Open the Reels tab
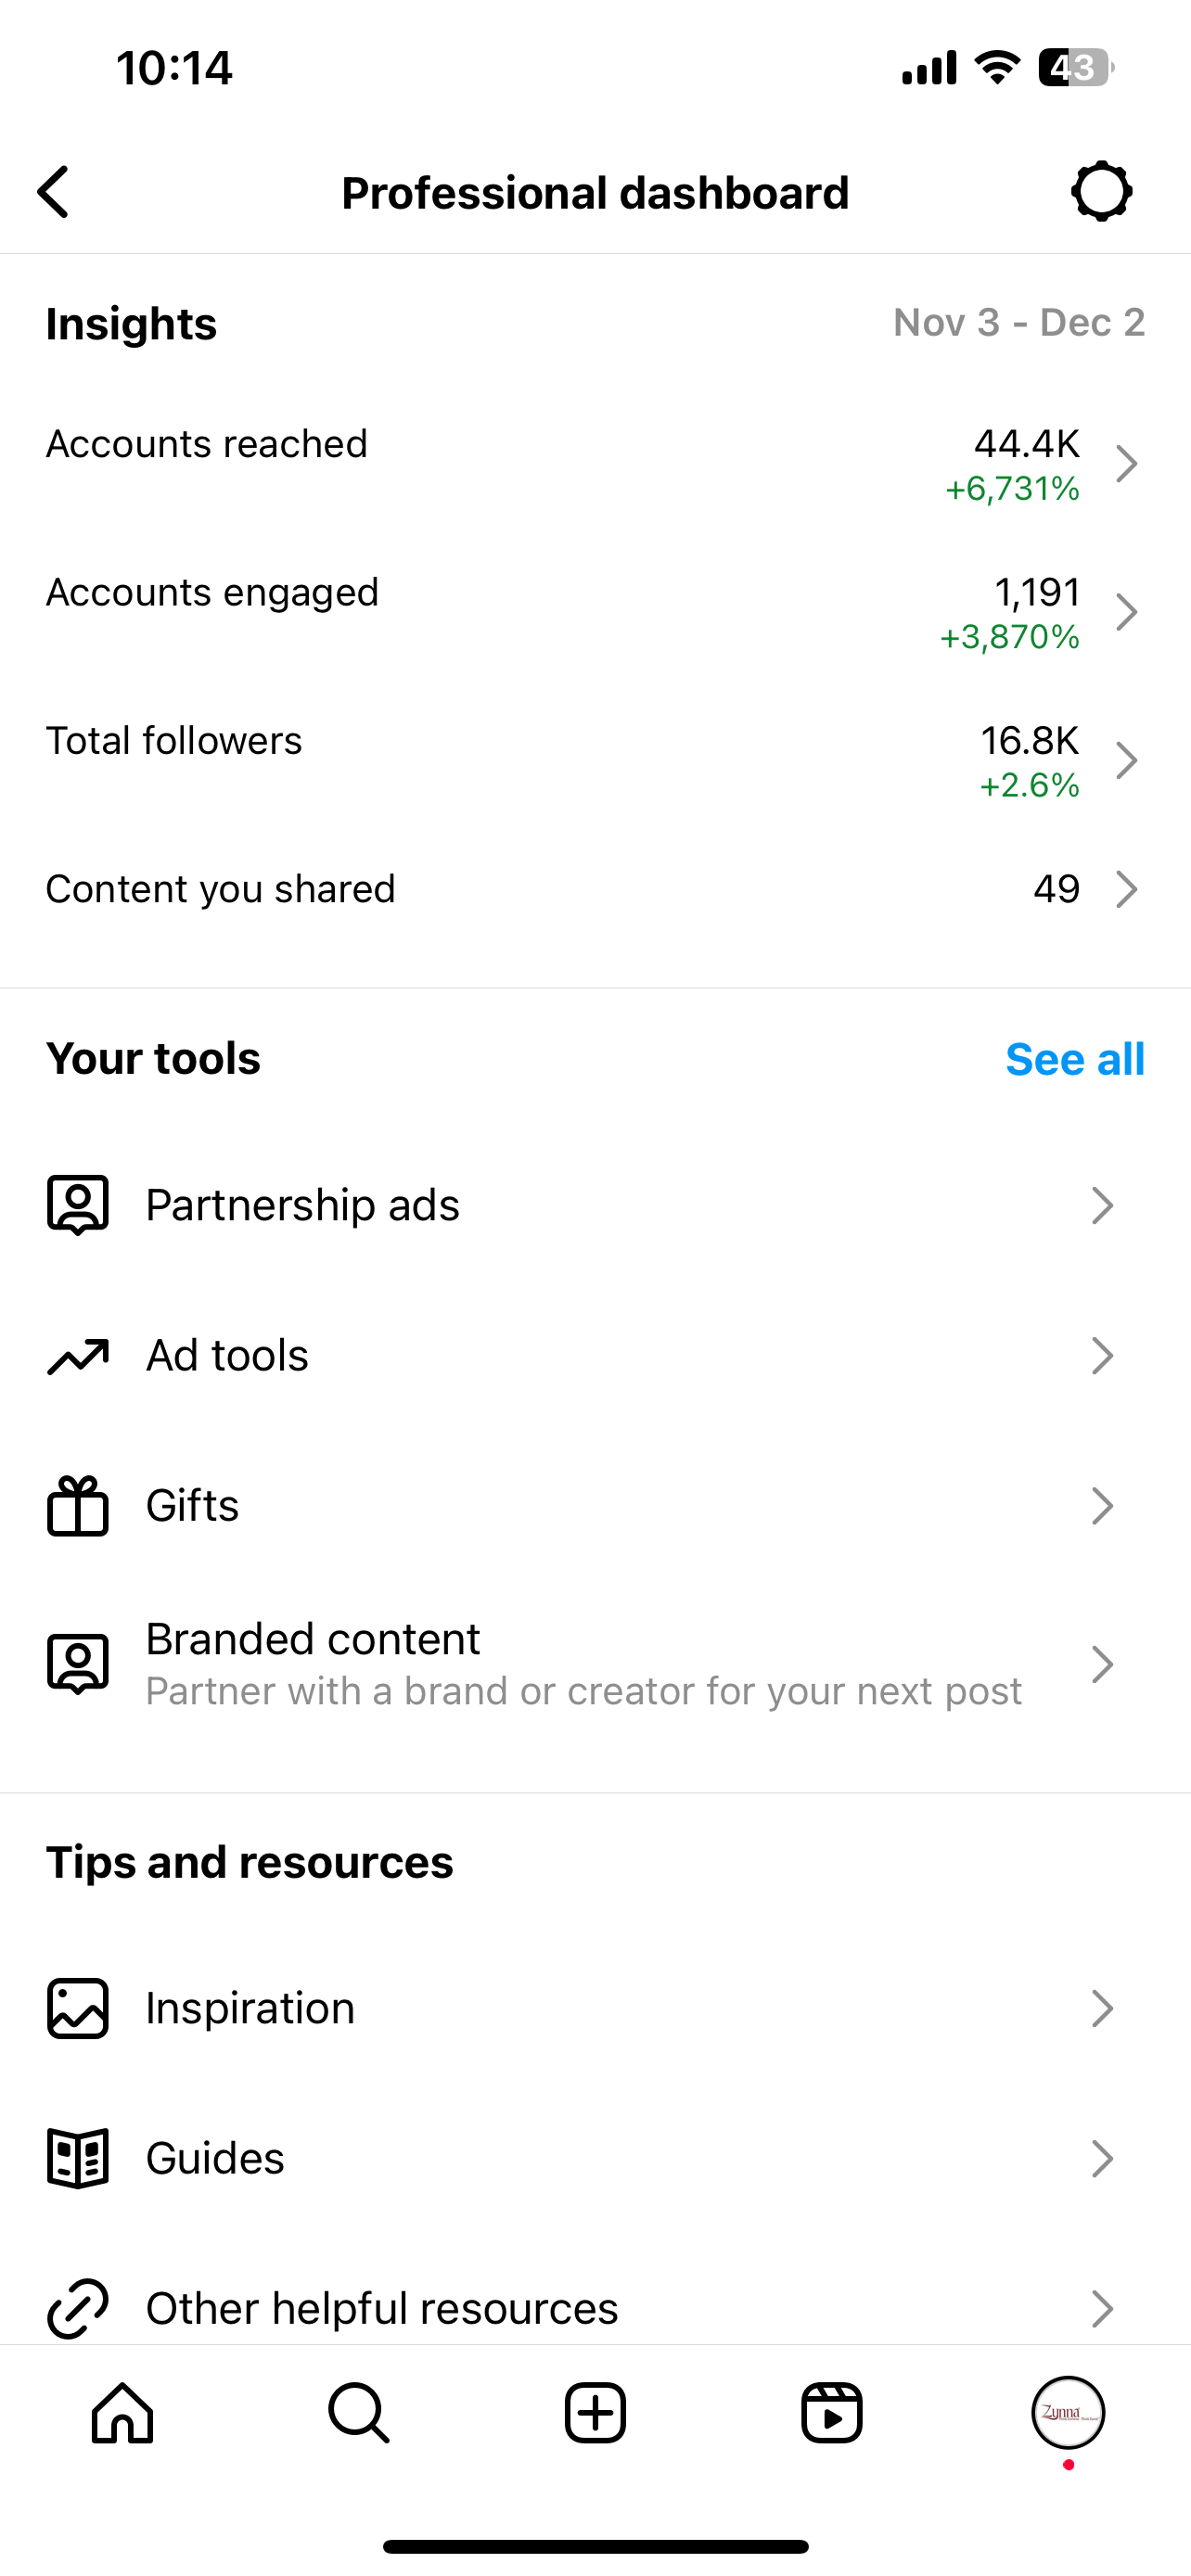This screenshot has height=2576, width=1191. tap(831, 2413)
